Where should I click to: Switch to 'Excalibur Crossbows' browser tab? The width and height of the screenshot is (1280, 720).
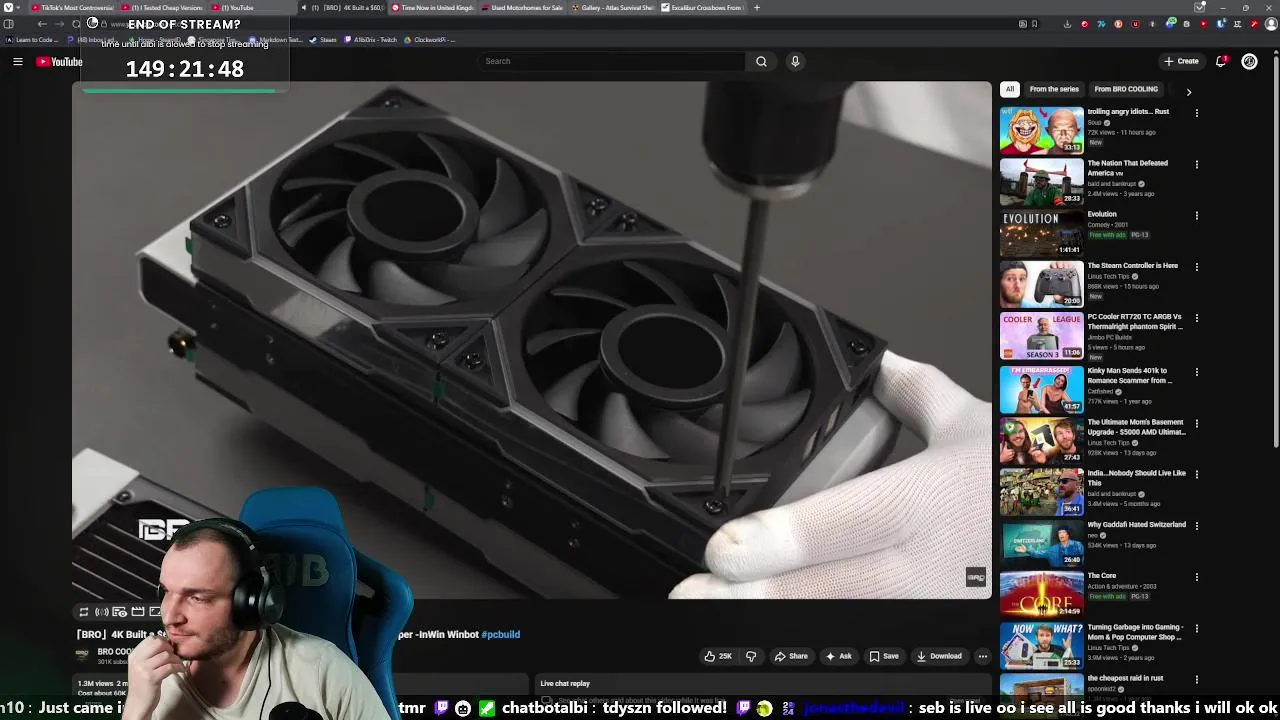point(701,7)
